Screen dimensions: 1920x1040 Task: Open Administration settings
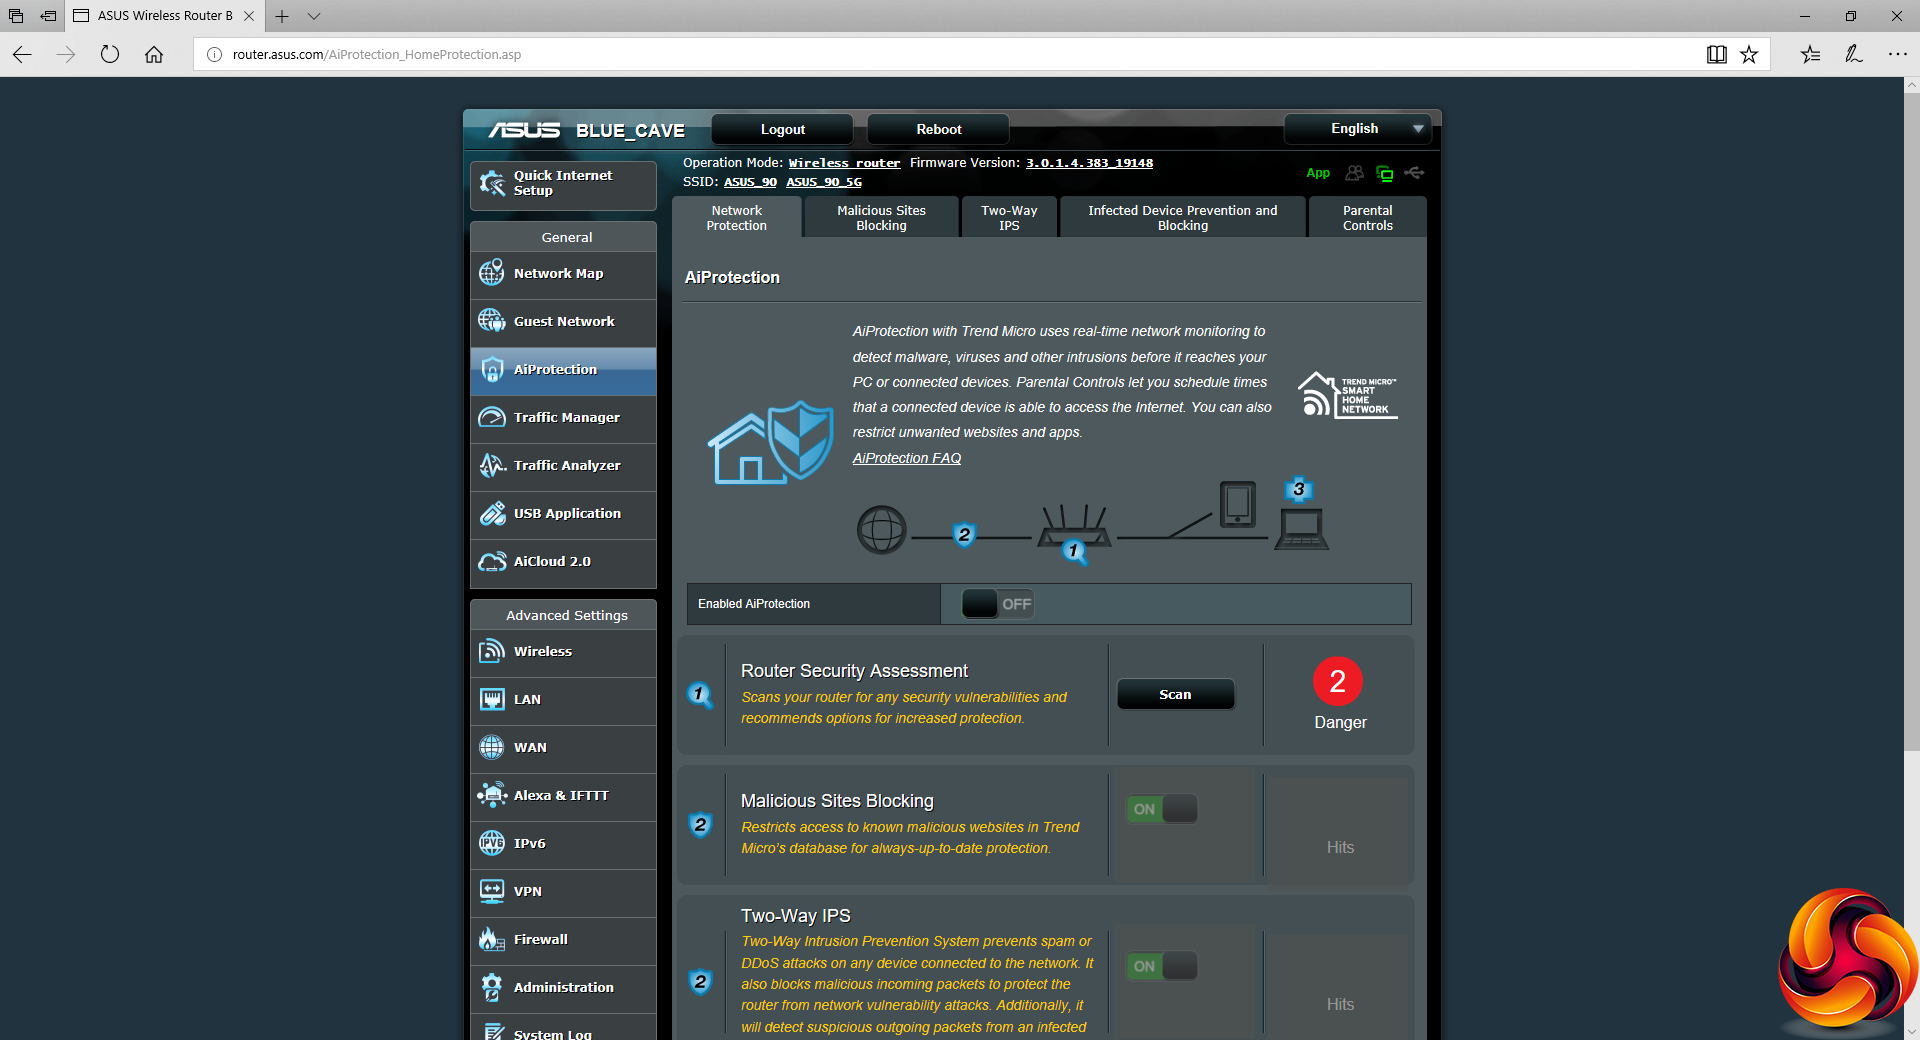coord(563,988)
